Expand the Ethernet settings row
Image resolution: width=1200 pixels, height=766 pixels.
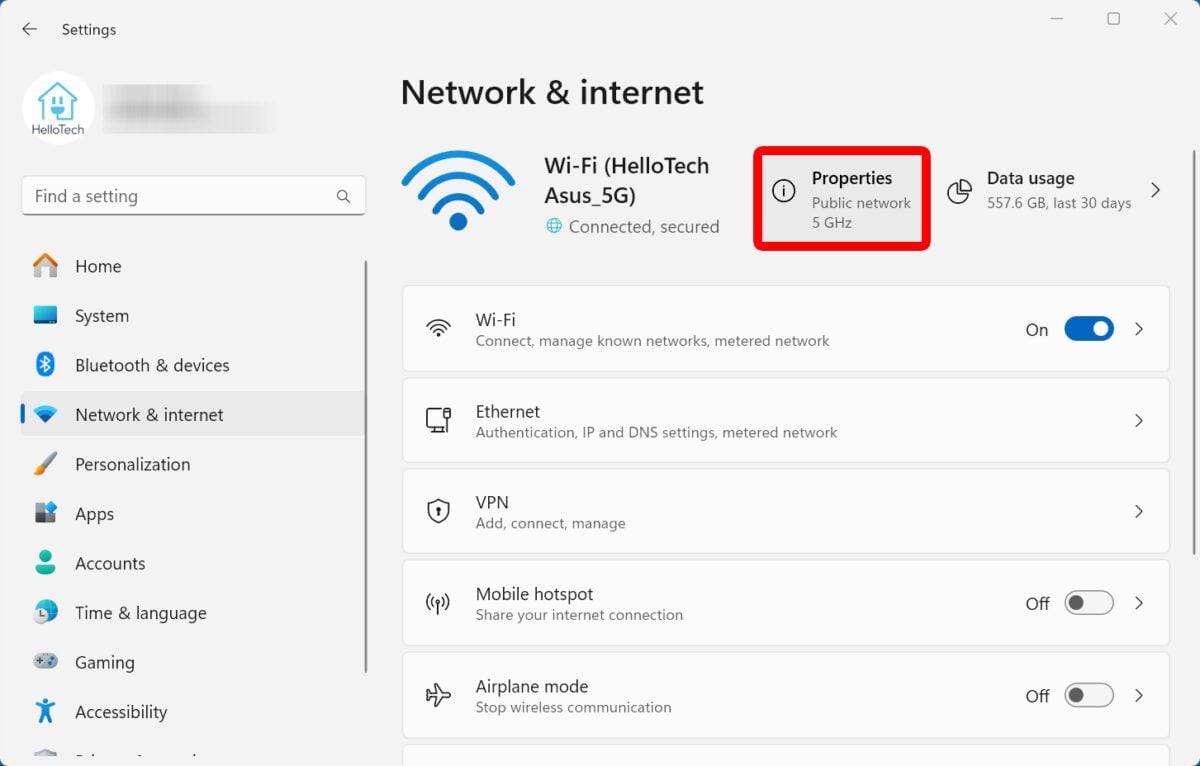(1139, 420)
